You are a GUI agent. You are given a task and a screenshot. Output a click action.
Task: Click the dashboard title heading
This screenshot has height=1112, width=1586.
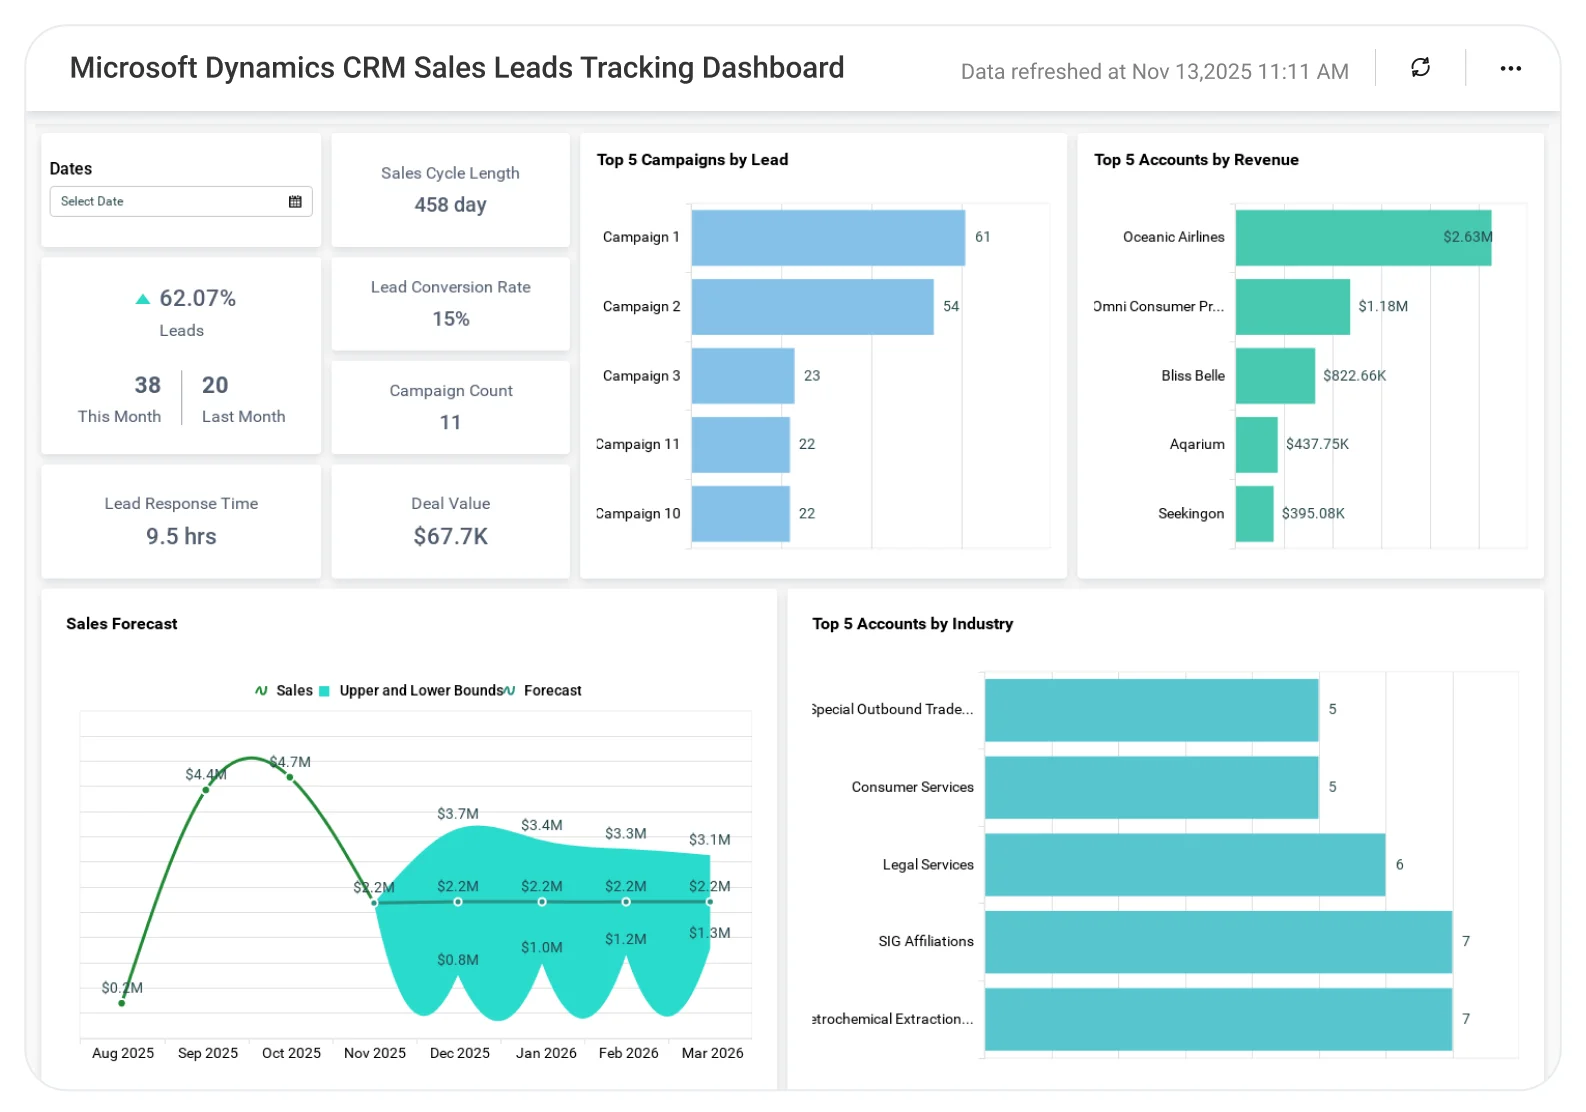point(457,68)
